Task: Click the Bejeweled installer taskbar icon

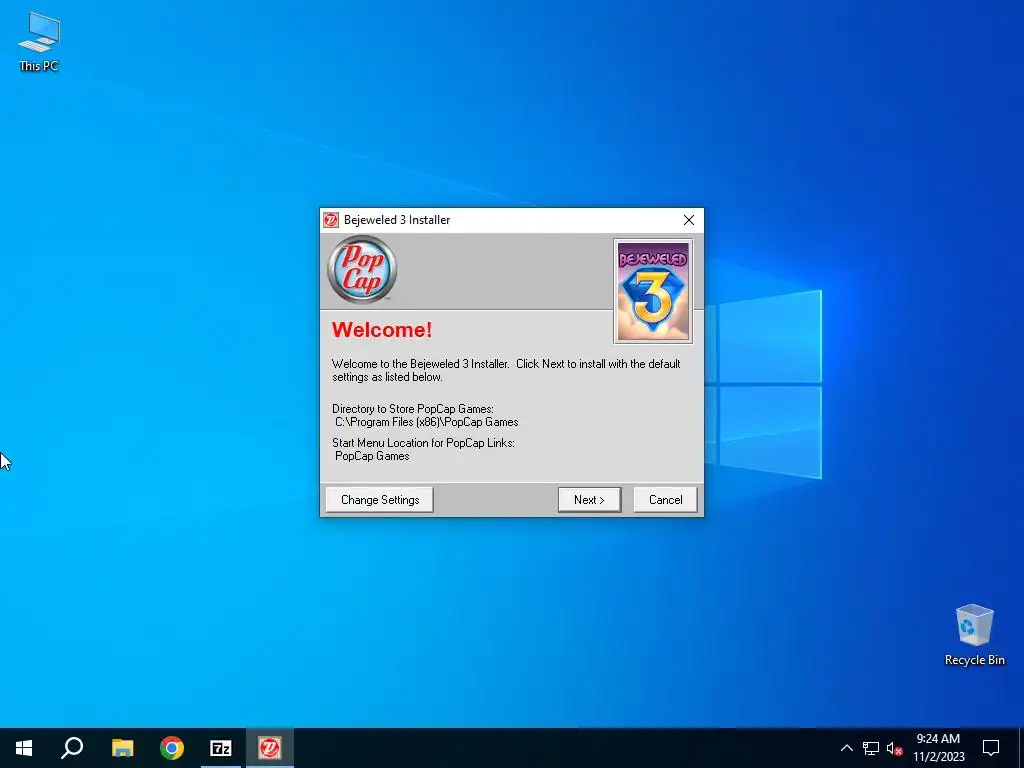Action: click(270, 748)
